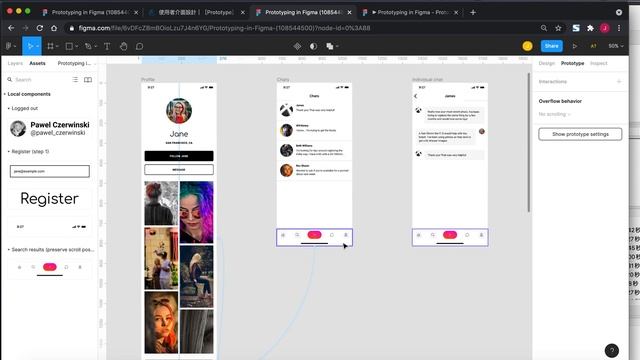Select the Text tool
Image resolution: width=640 pixels, height=360 pixels.
(107, 47)
